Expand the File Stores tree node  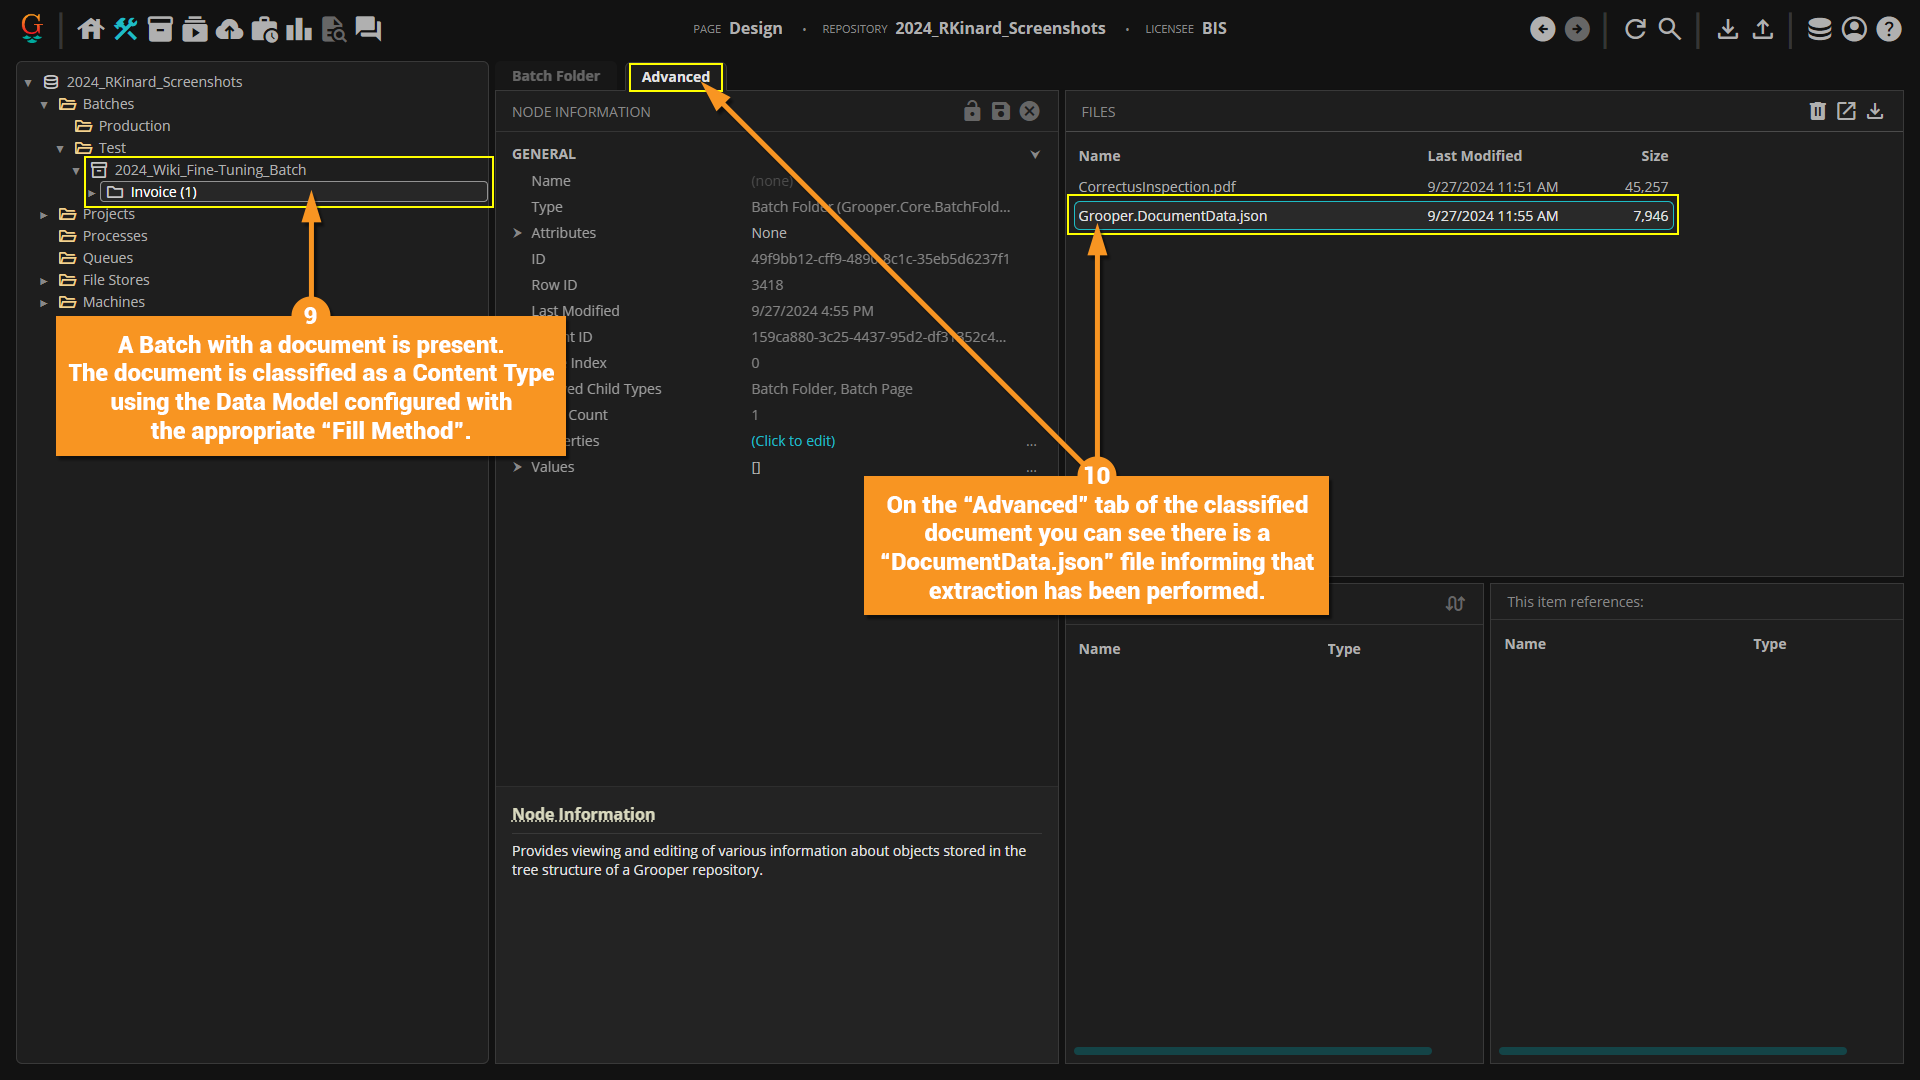pos(44,280)
